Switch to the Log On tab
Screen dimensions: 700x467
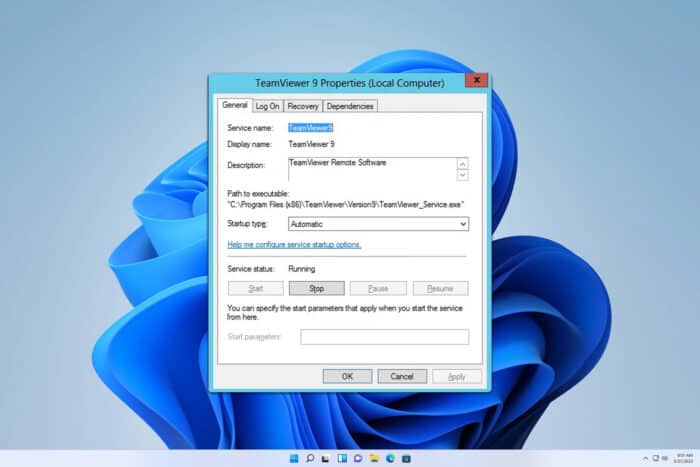[267, 106]
